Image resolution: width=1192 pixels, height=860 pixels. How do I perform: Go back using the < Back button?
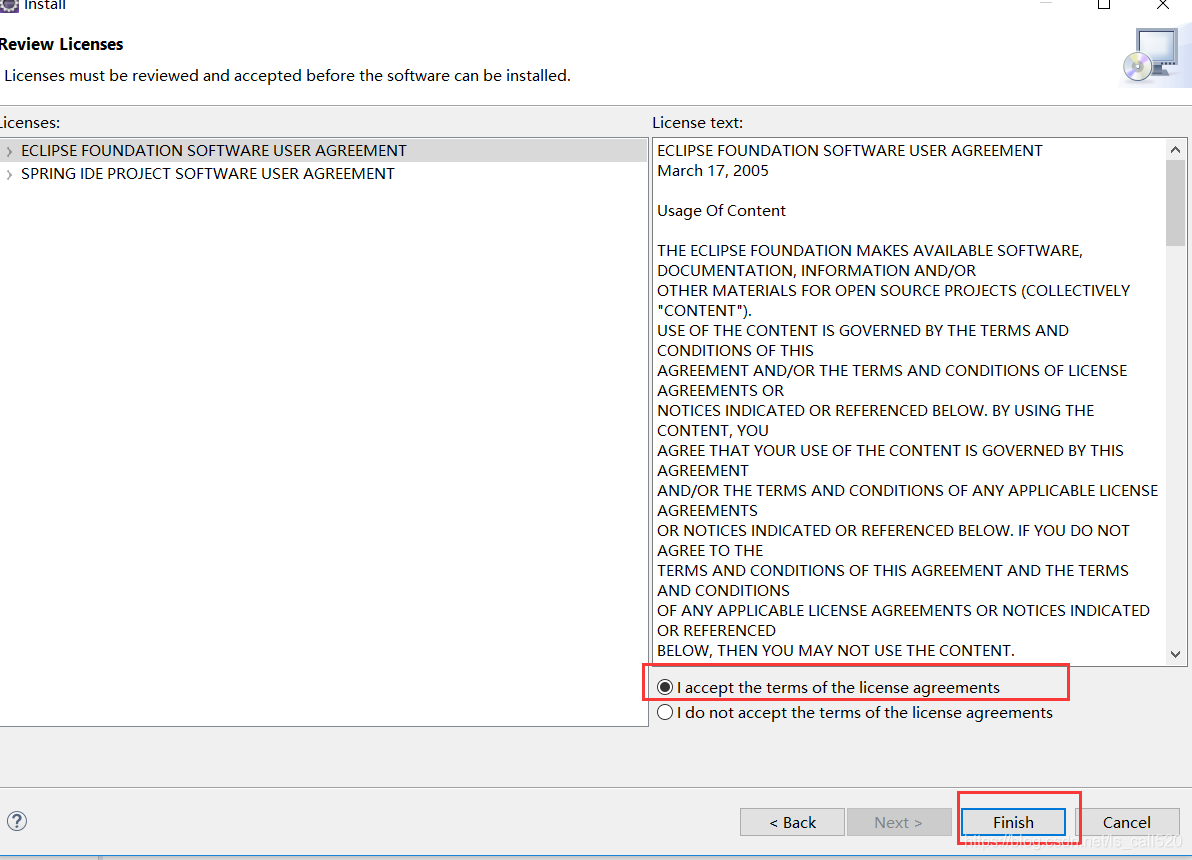click(792, 821)
